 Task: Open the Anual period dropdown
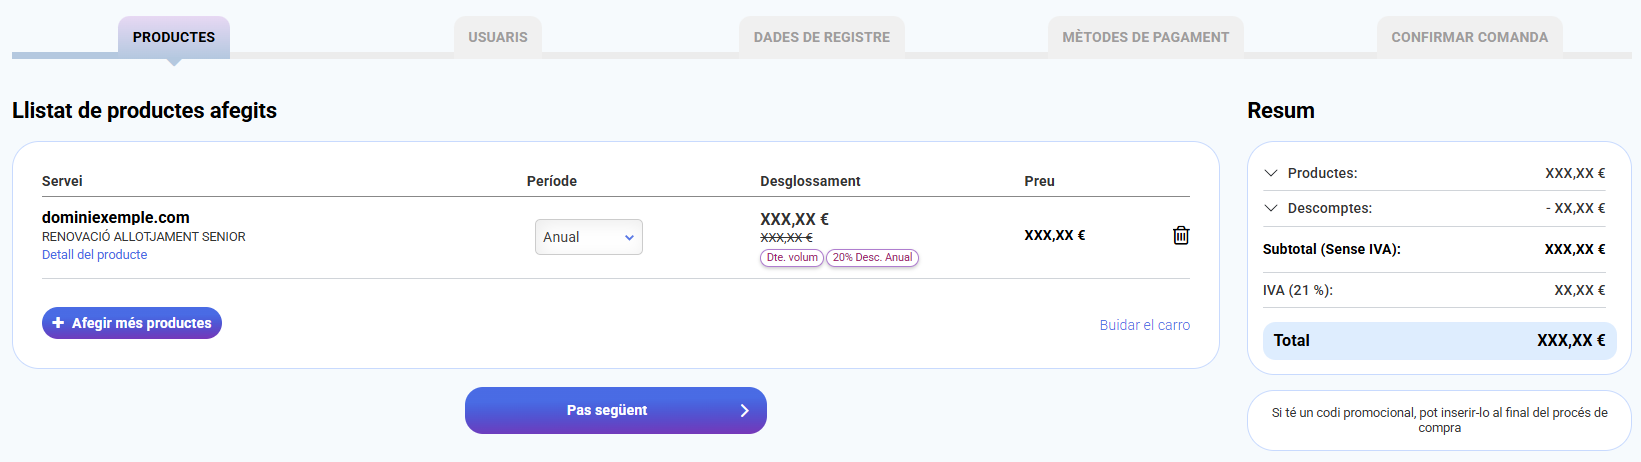pos(588,237)
